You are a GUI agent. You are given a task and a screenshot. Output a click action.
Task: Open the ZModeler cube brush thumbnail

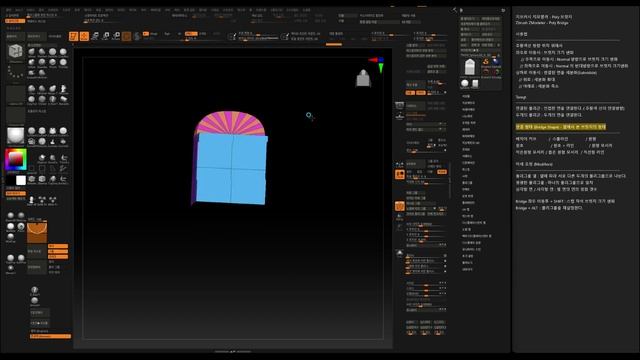(x=16, y=52)
